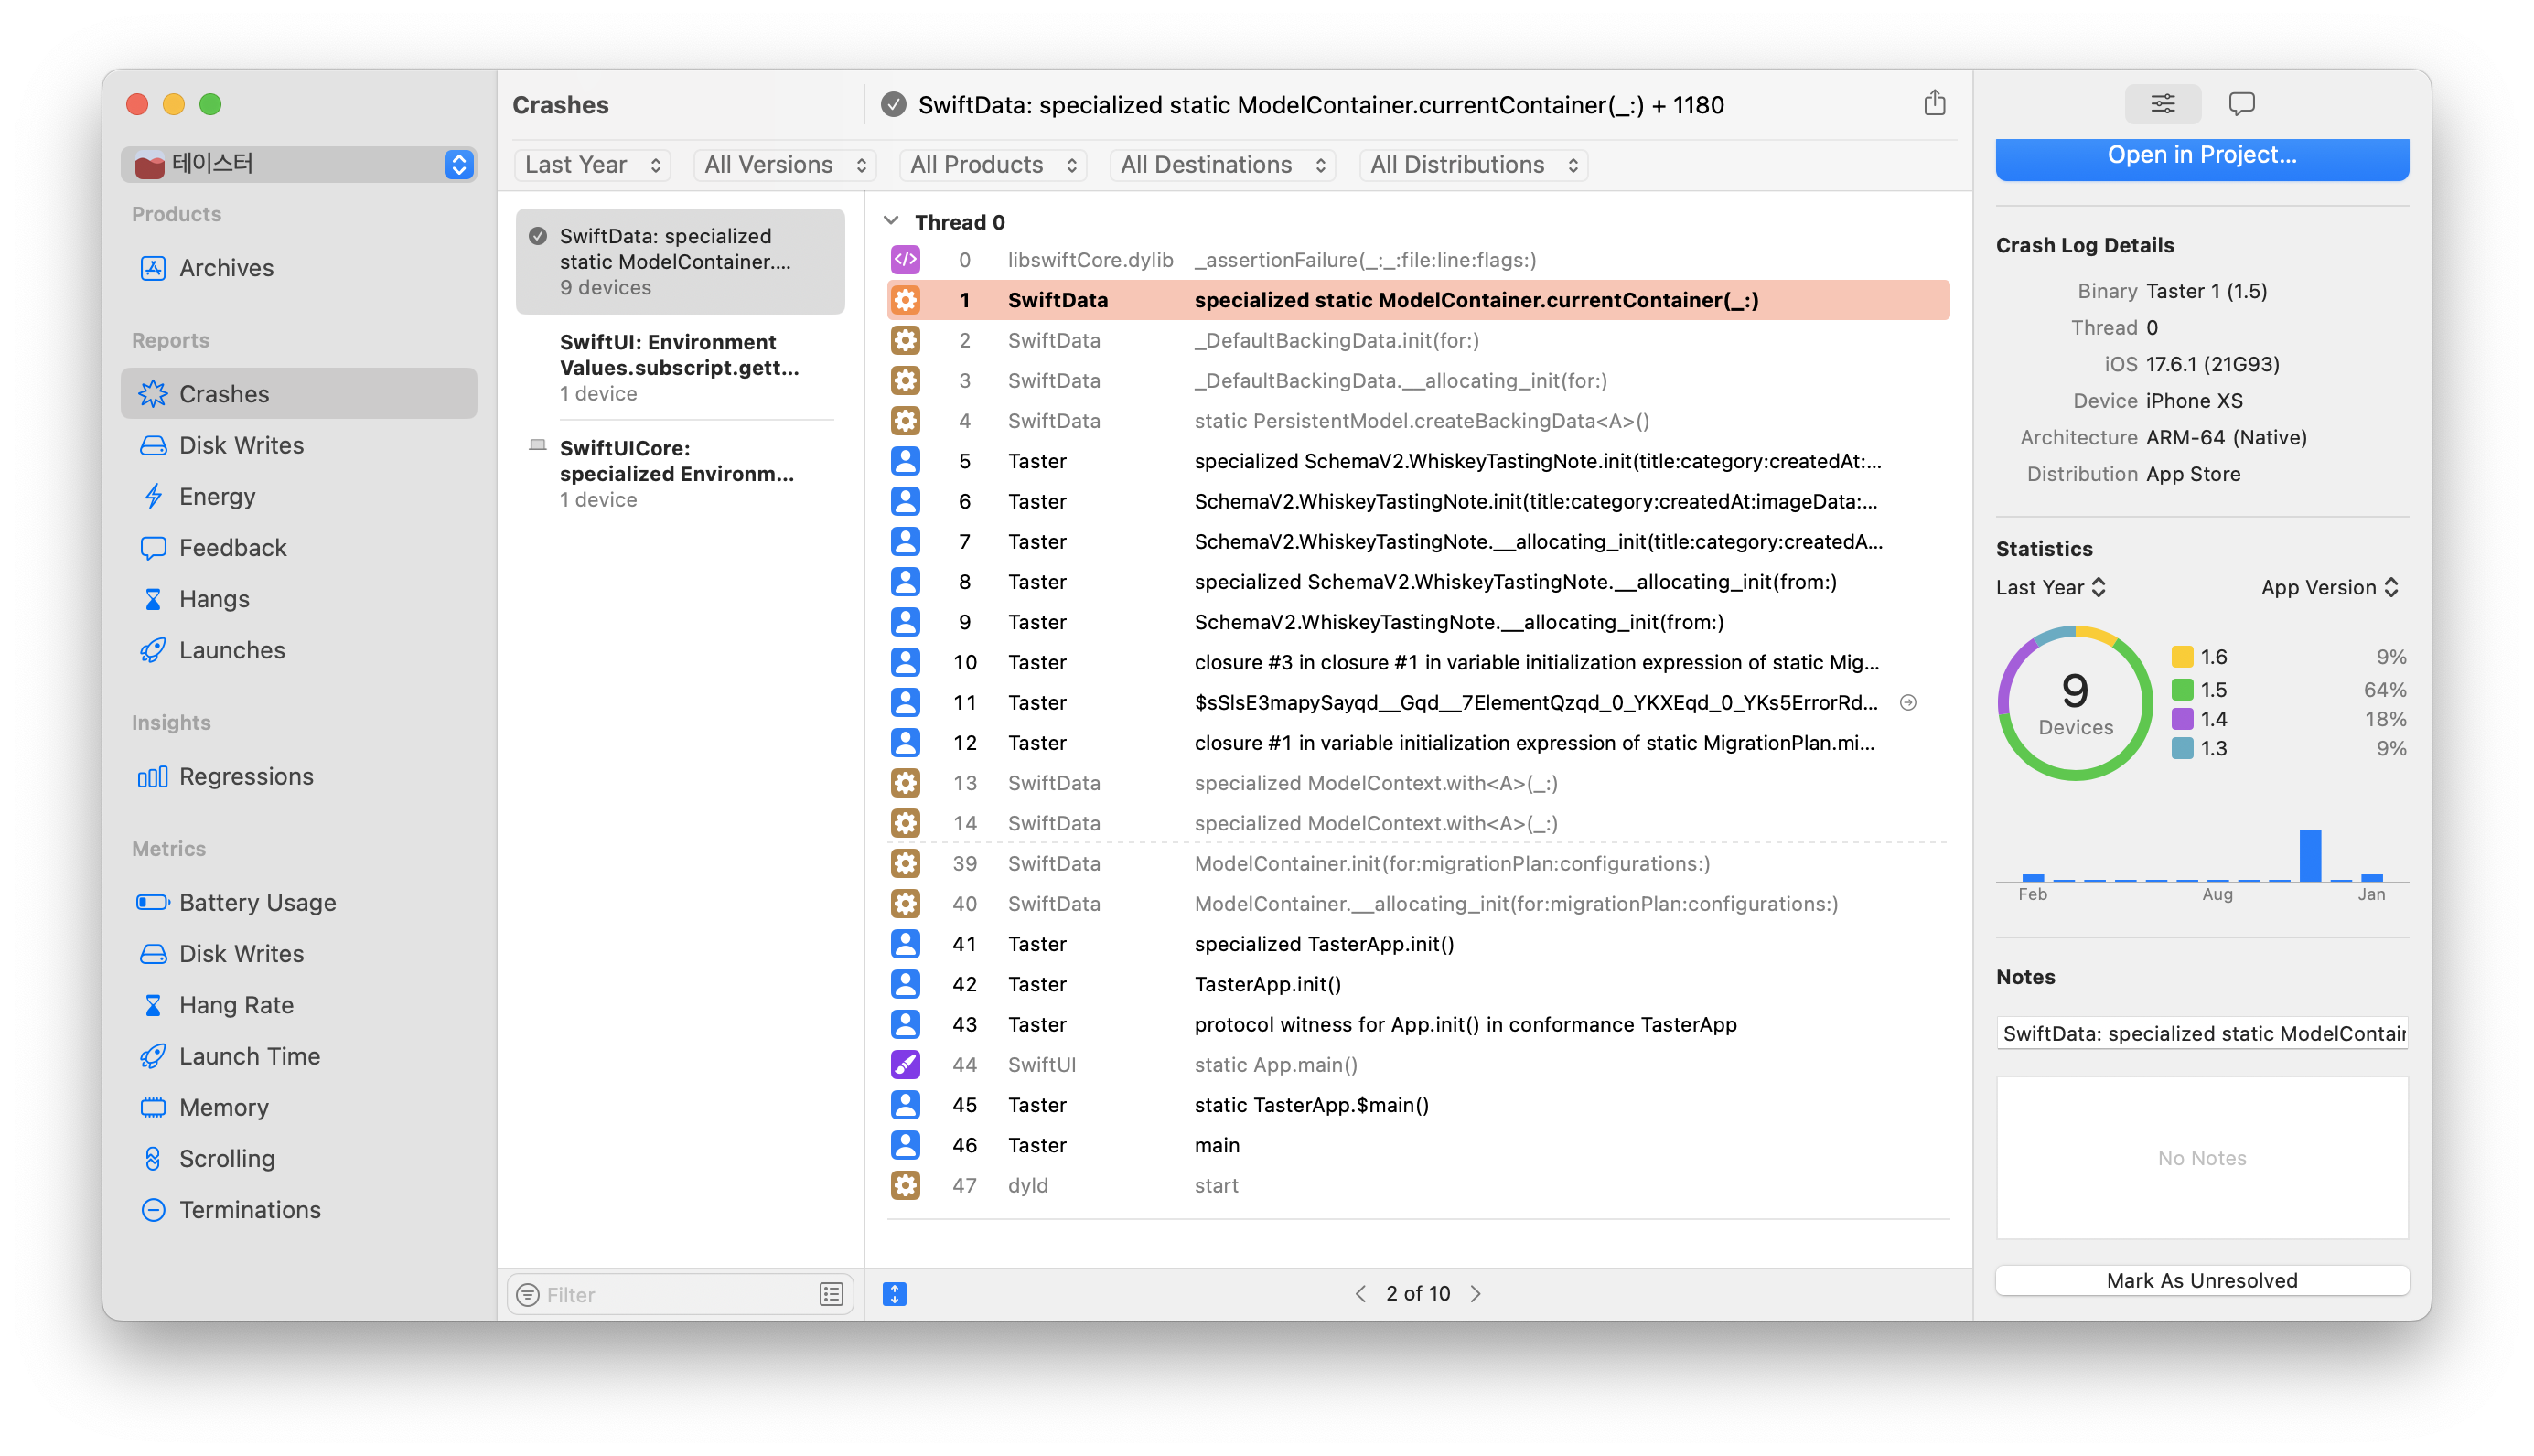
Task: Open the Feedback report
Action: (x=298, y=547)
